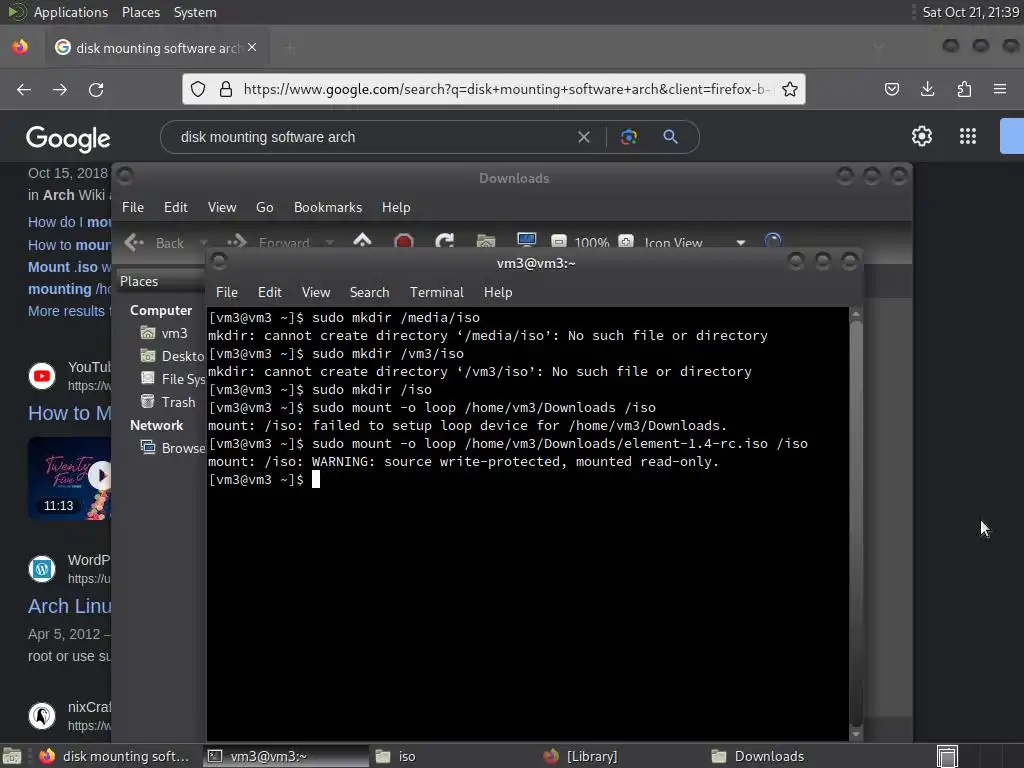Go up one folder in Downloads window

tap(362, 242)
